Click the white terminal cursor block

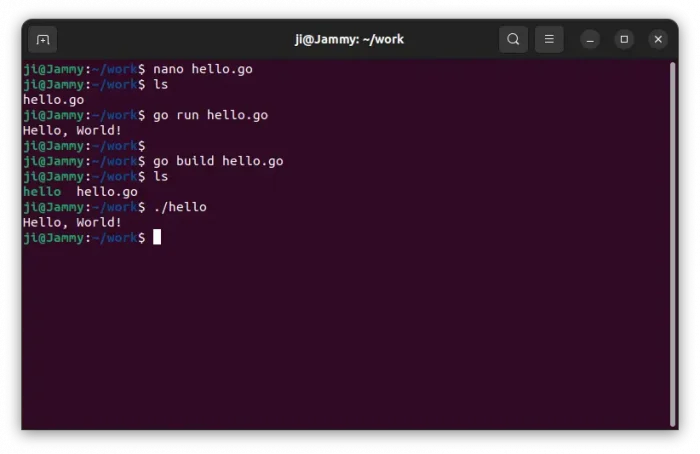(x=157, y=237)
